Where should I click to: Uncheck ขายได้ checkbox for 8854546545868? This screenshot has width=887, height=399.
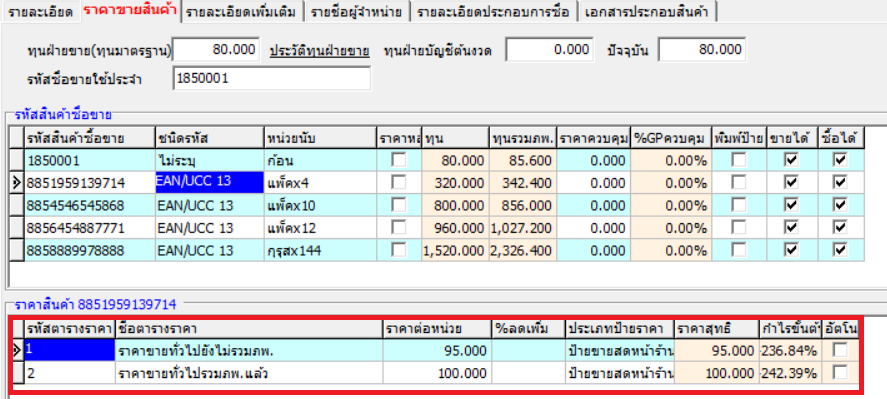tap(791, 205)
